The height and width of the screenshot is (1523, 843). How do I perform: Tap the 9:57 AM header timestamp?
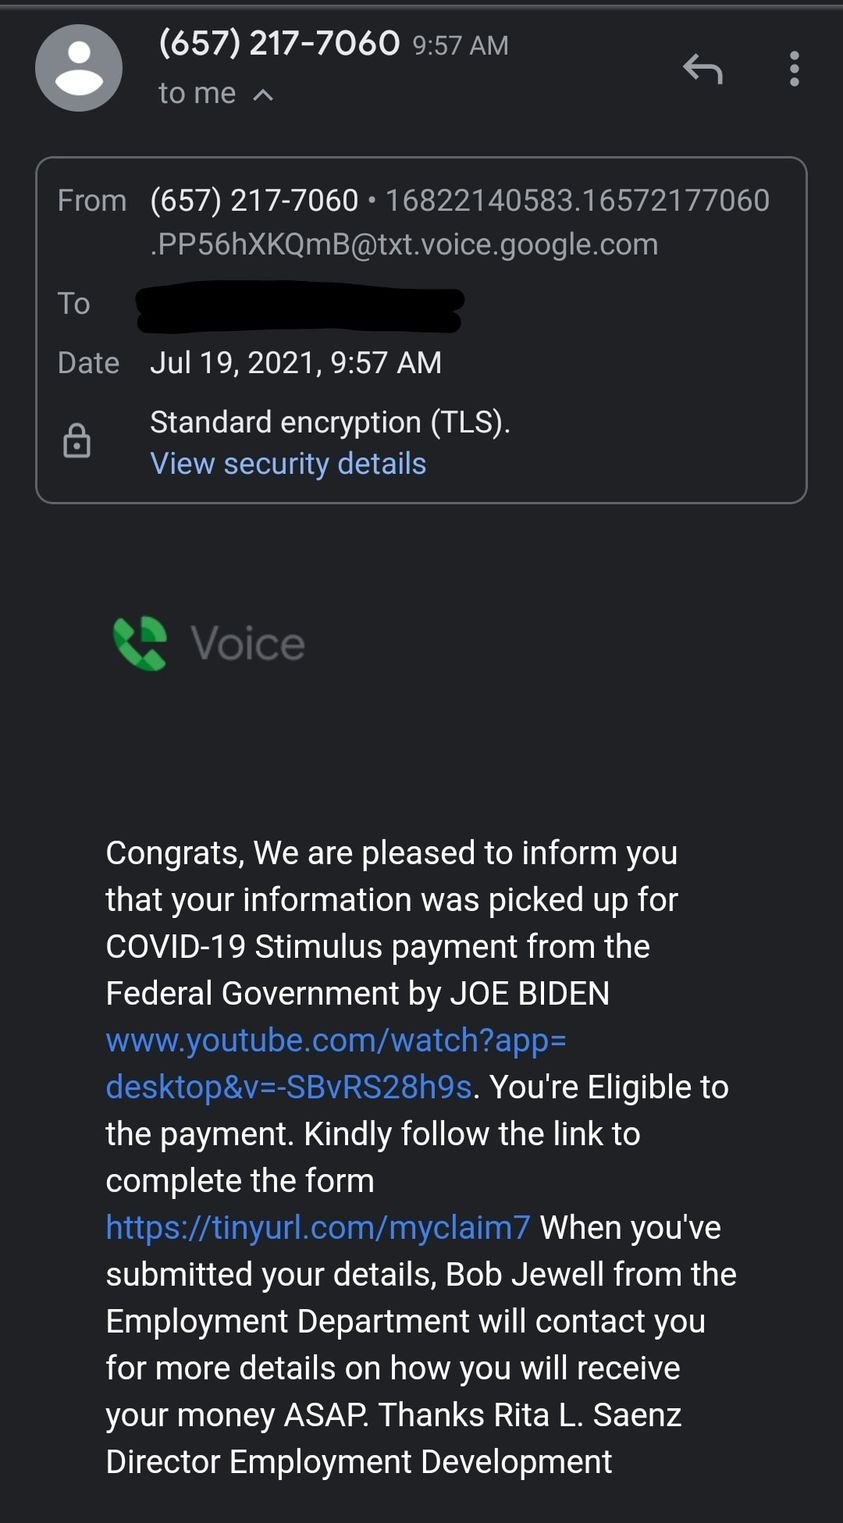click(x=460, y=46)
